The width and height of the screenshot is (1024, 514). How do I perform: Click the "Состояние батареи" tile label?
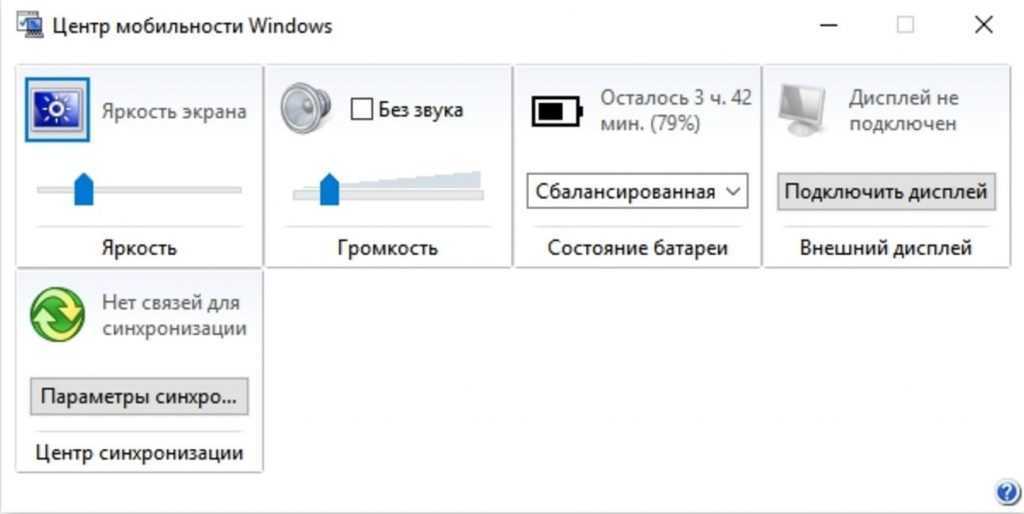click(637, 248)
